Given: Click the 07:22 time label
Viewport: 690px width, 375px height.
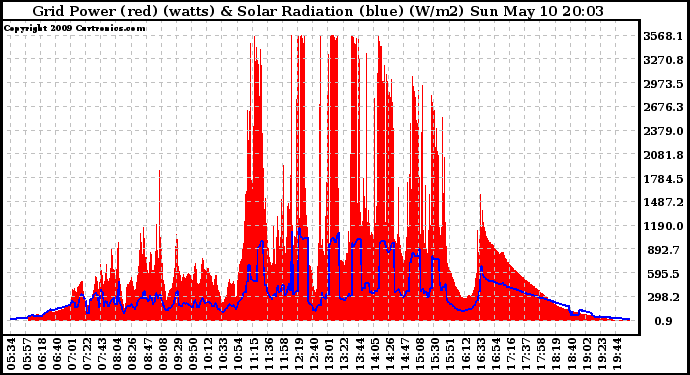Looking at the screenshot, I should pyautogui.click(x=87, y=353).
